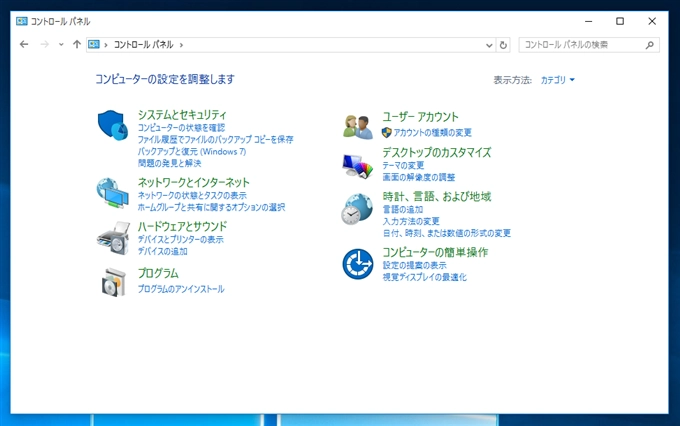Click the Control Panel title bar icon
680x426 pixels.
coord(22,21)
